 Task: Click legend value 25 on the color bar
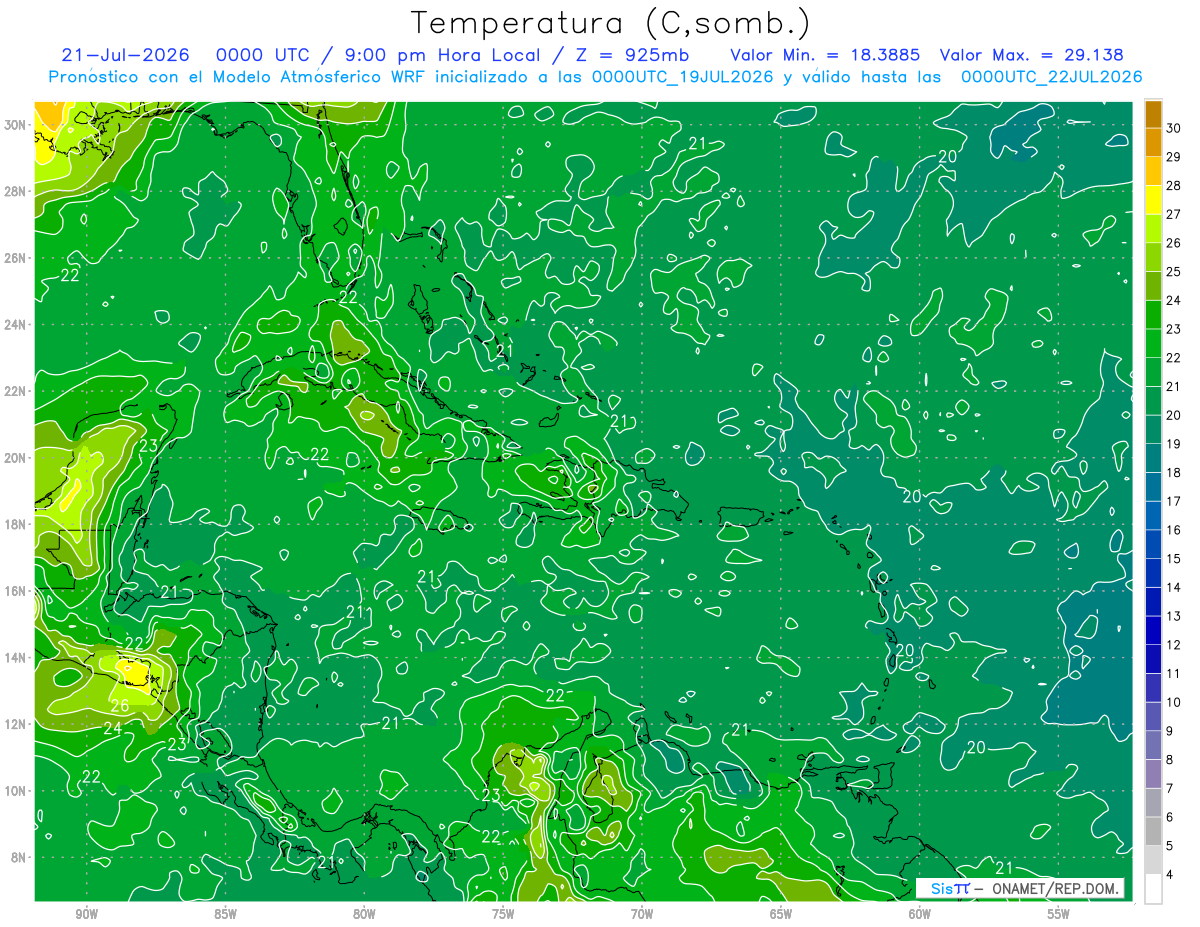[1174, 272]
